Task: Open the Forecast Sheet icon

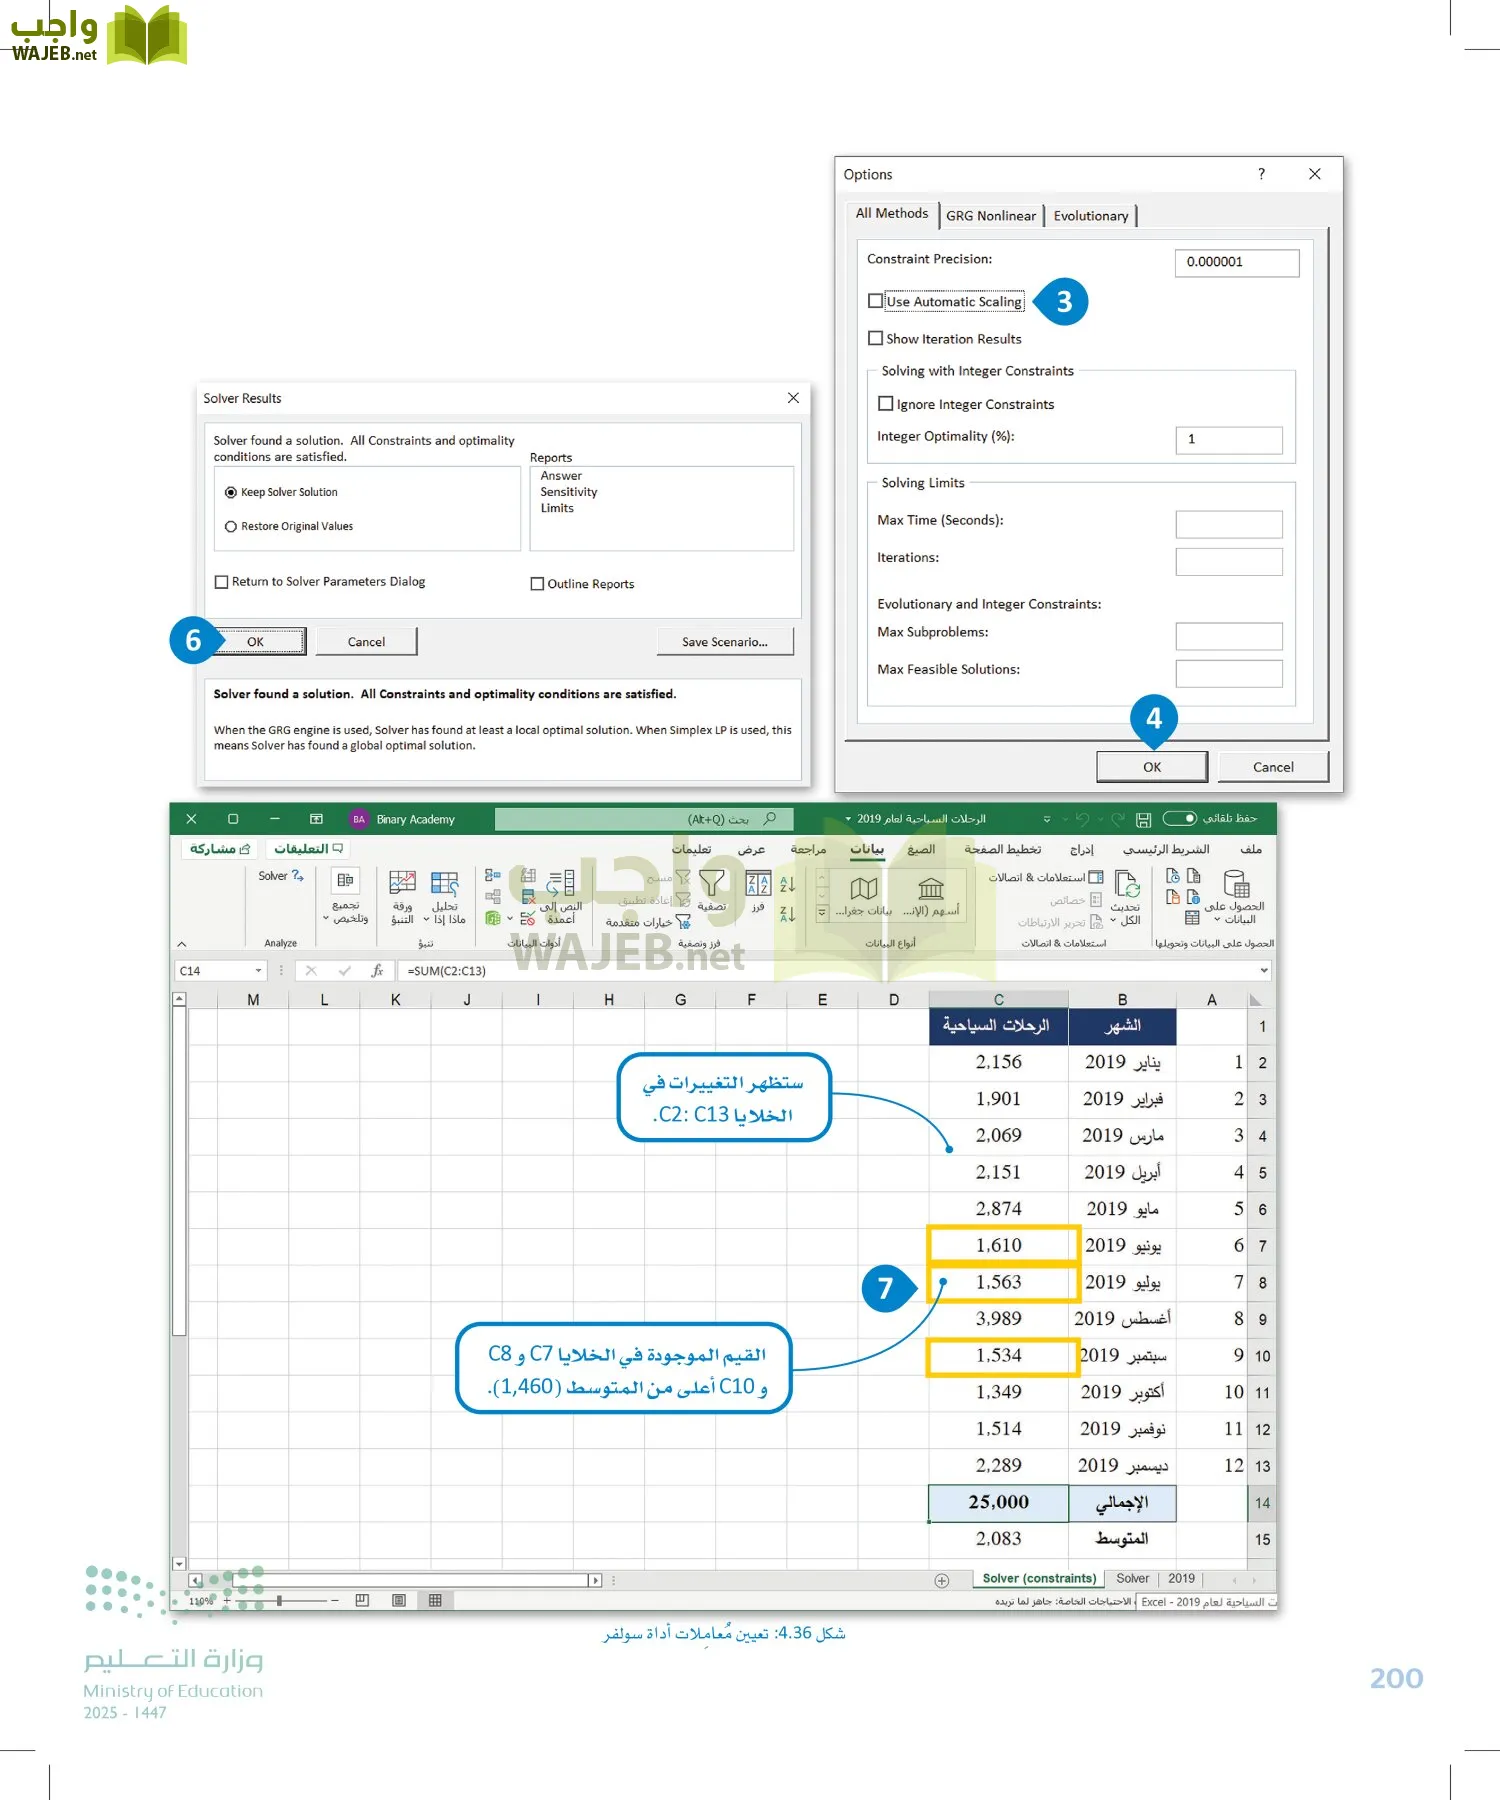Action: [402, 884]
